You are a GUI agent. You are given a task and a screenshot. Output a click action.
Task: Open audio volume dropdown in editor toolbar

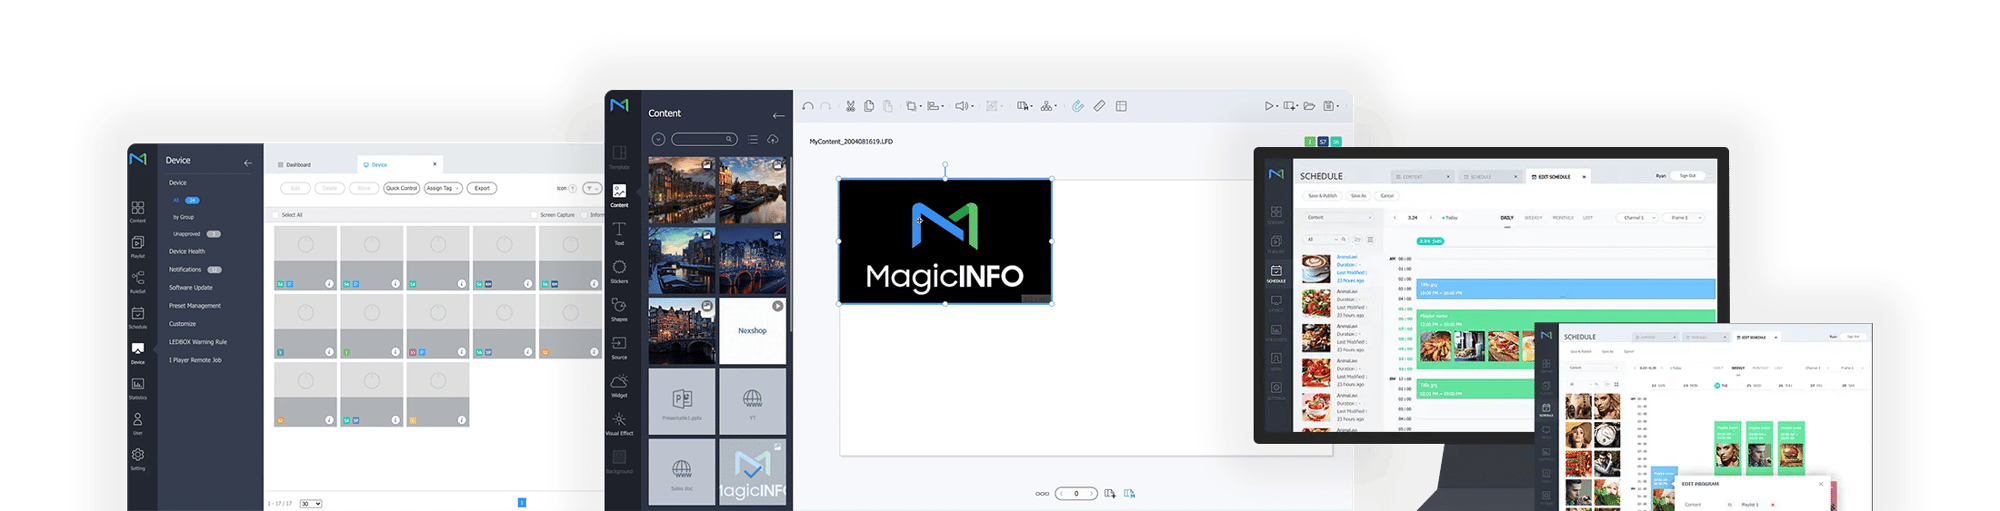point(963,106)
